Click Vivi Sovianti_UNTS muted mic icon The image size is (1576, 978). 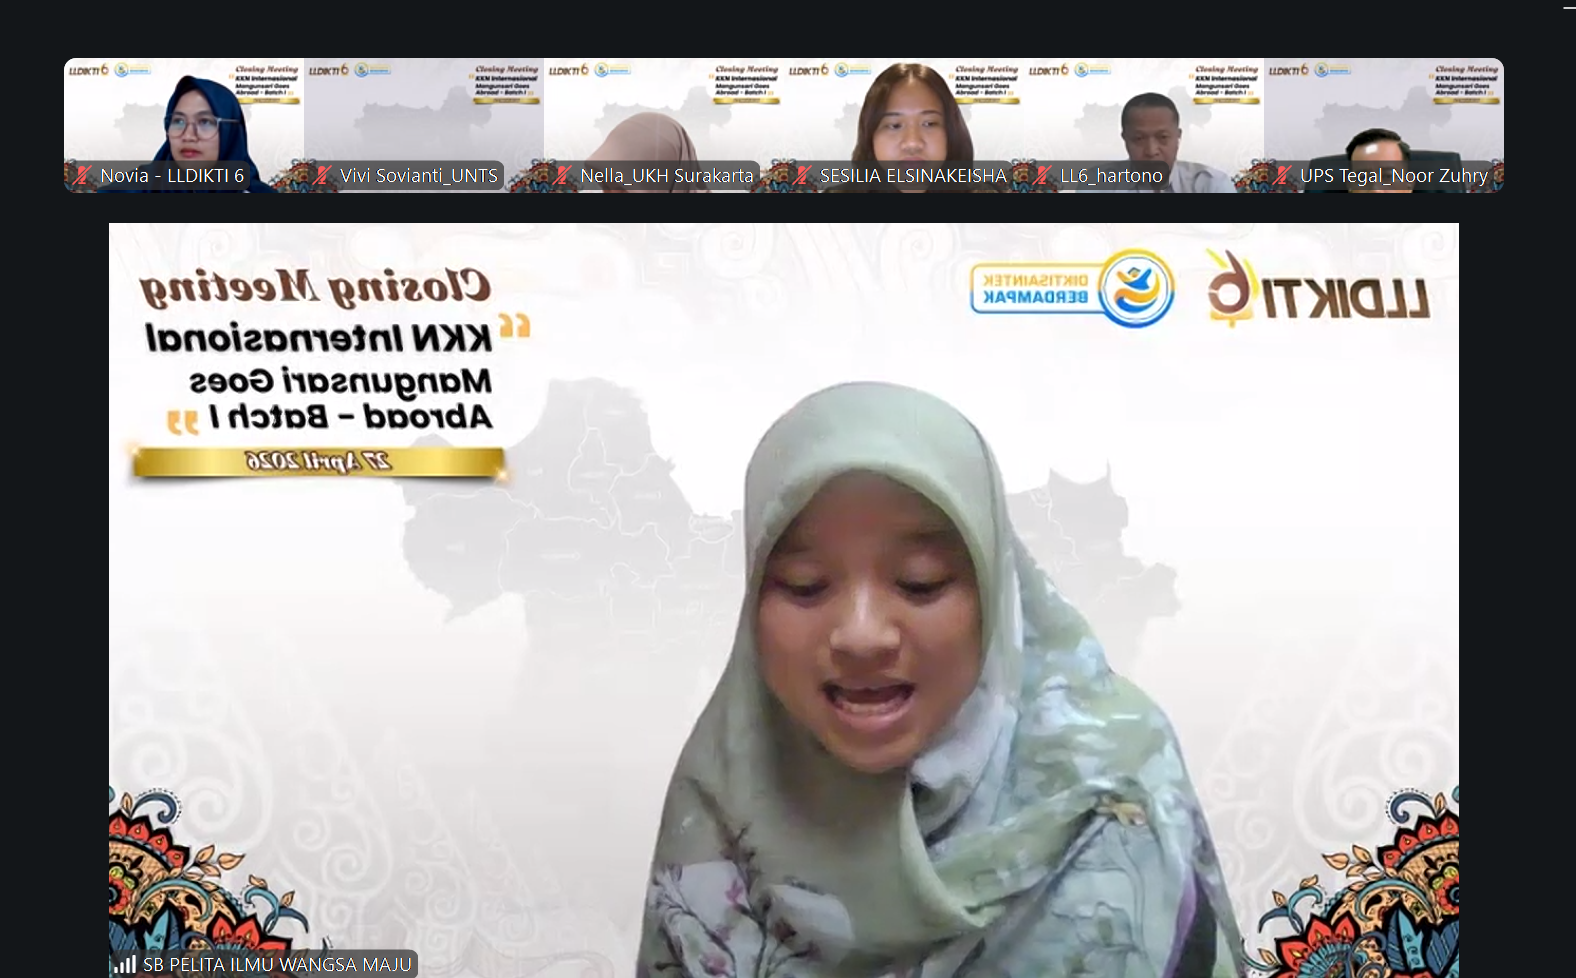pyautogui.click(x=323, y=176)
